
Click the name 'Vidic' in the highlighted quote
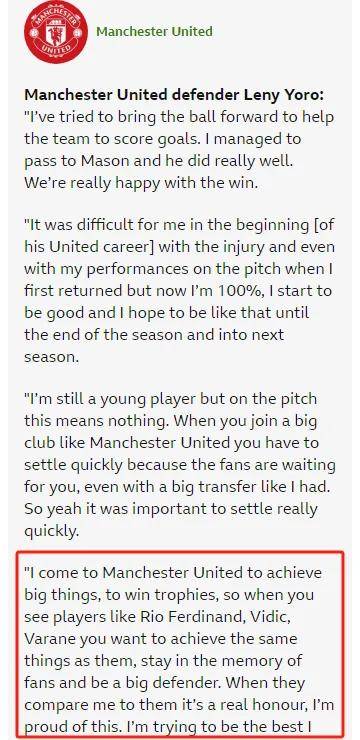(x=280, y=617)
